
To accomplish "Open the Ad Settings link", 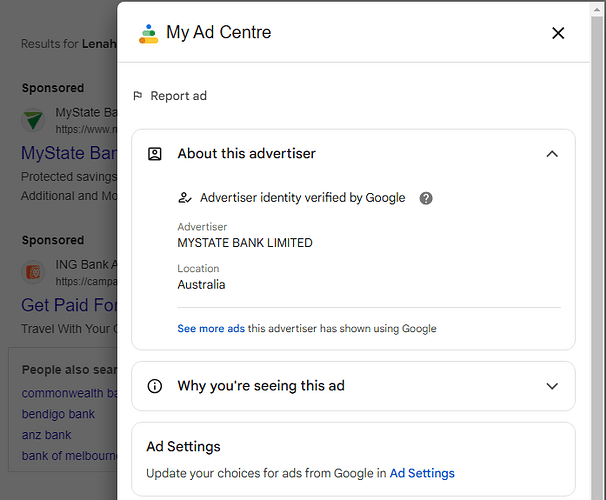I will click(x=422, y=473).
